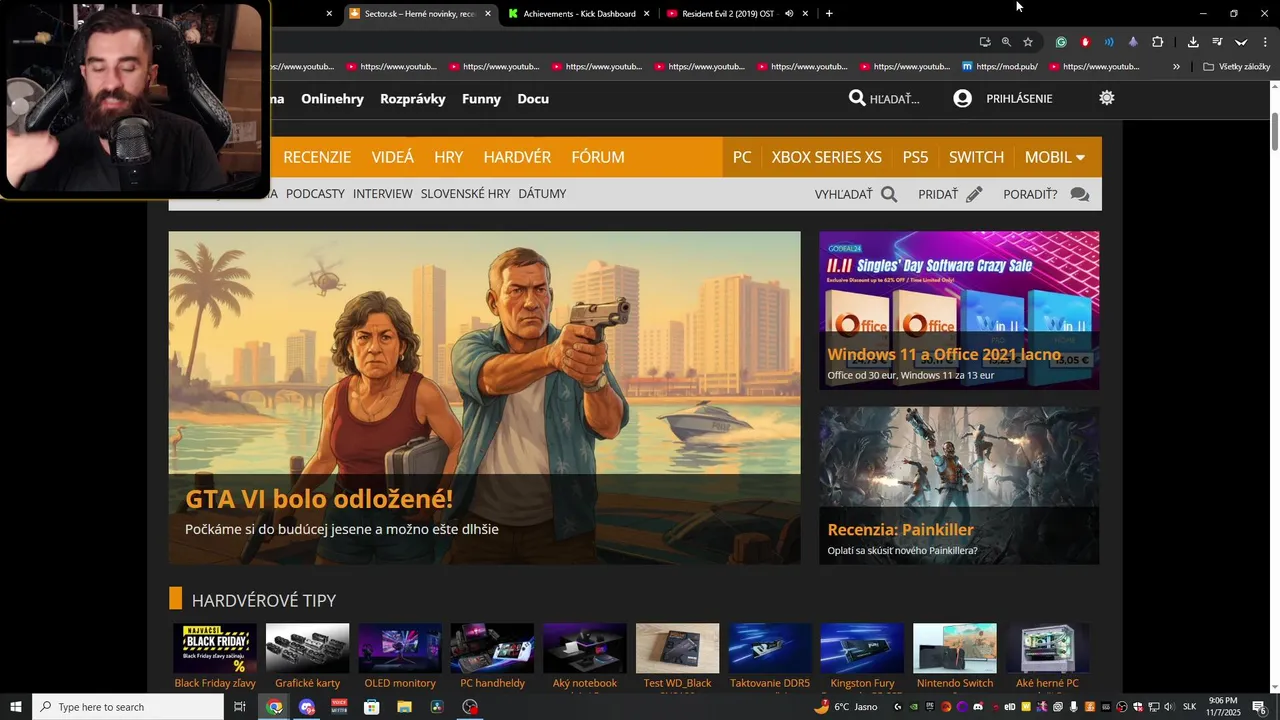This screenshot has height=720, width=1280.
Task: Open the PODCASTY submenu link
Action: 315,194
